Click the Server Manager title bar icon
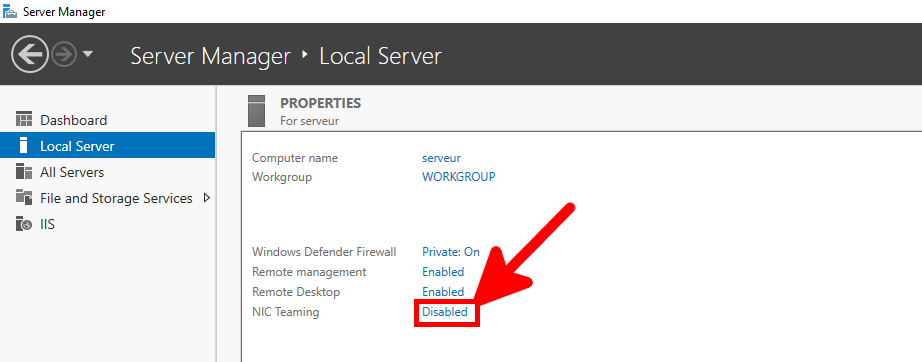The height and width of the screenshot is (362, 922). (x=10, y=11)
